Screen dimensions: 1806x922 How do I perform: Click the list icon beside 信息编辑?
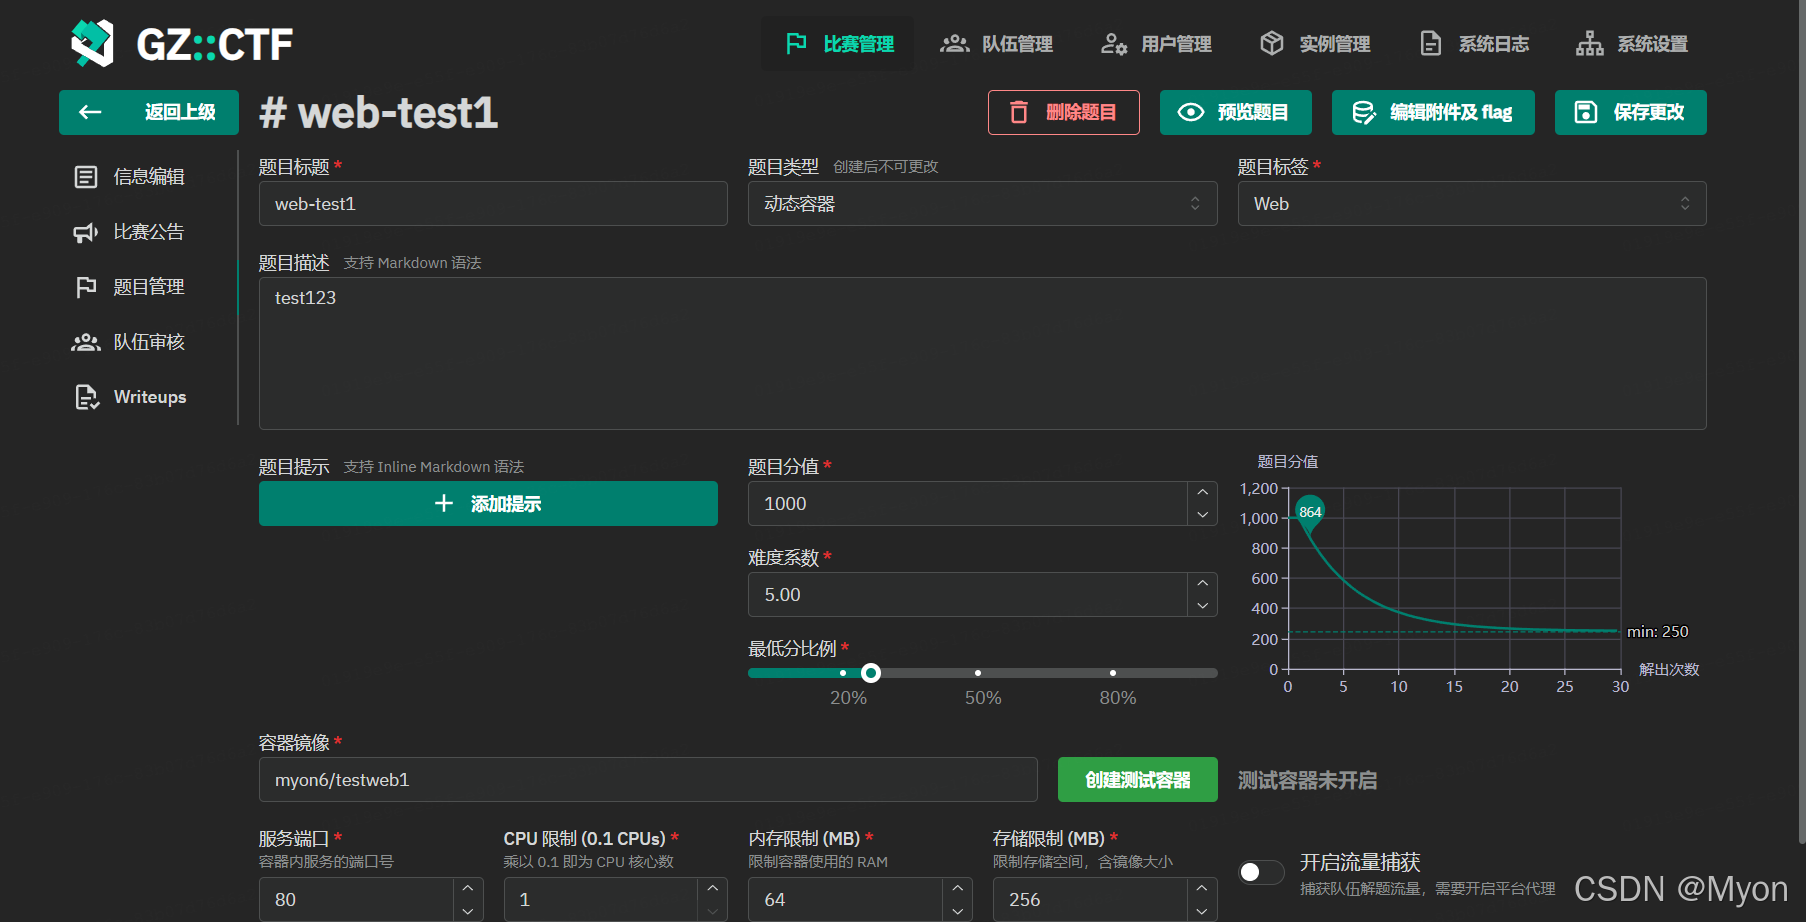86,177
